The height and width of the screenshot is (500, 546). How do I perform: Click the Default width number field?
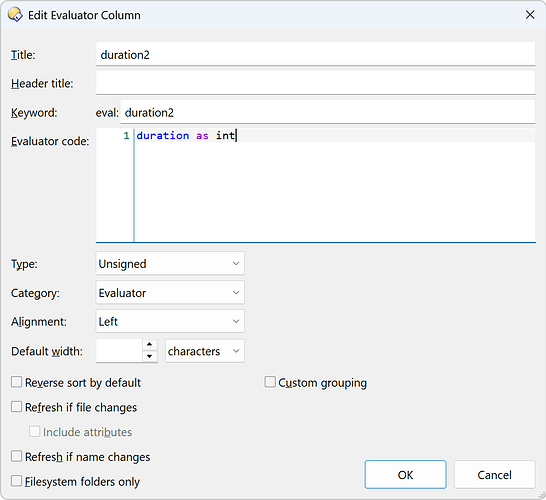pos(119,351)
